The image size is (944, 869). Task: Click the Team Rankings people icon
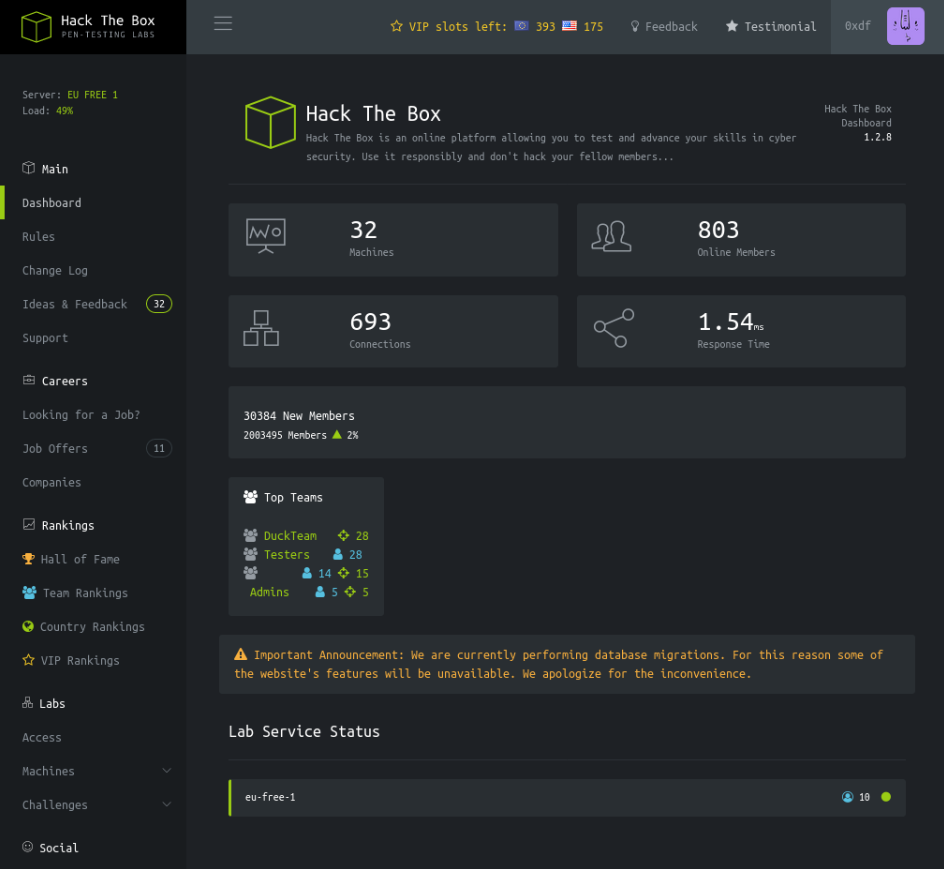pos(29,593)
